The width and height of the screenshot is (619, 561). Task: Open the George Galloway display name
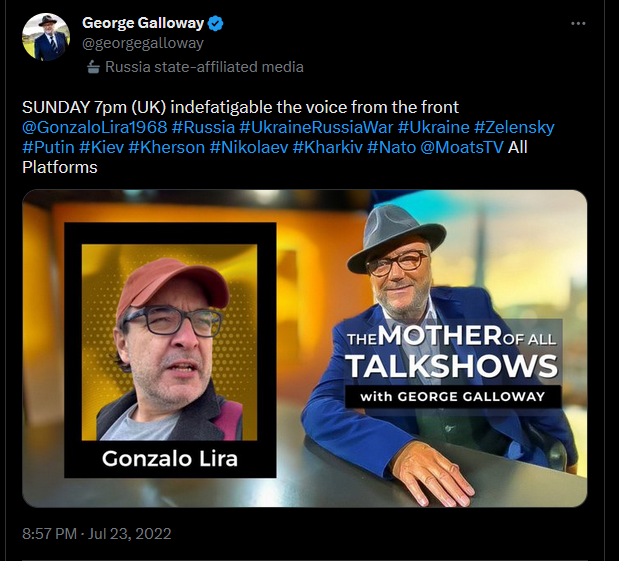pyautogui.click(x=143, y=23)
